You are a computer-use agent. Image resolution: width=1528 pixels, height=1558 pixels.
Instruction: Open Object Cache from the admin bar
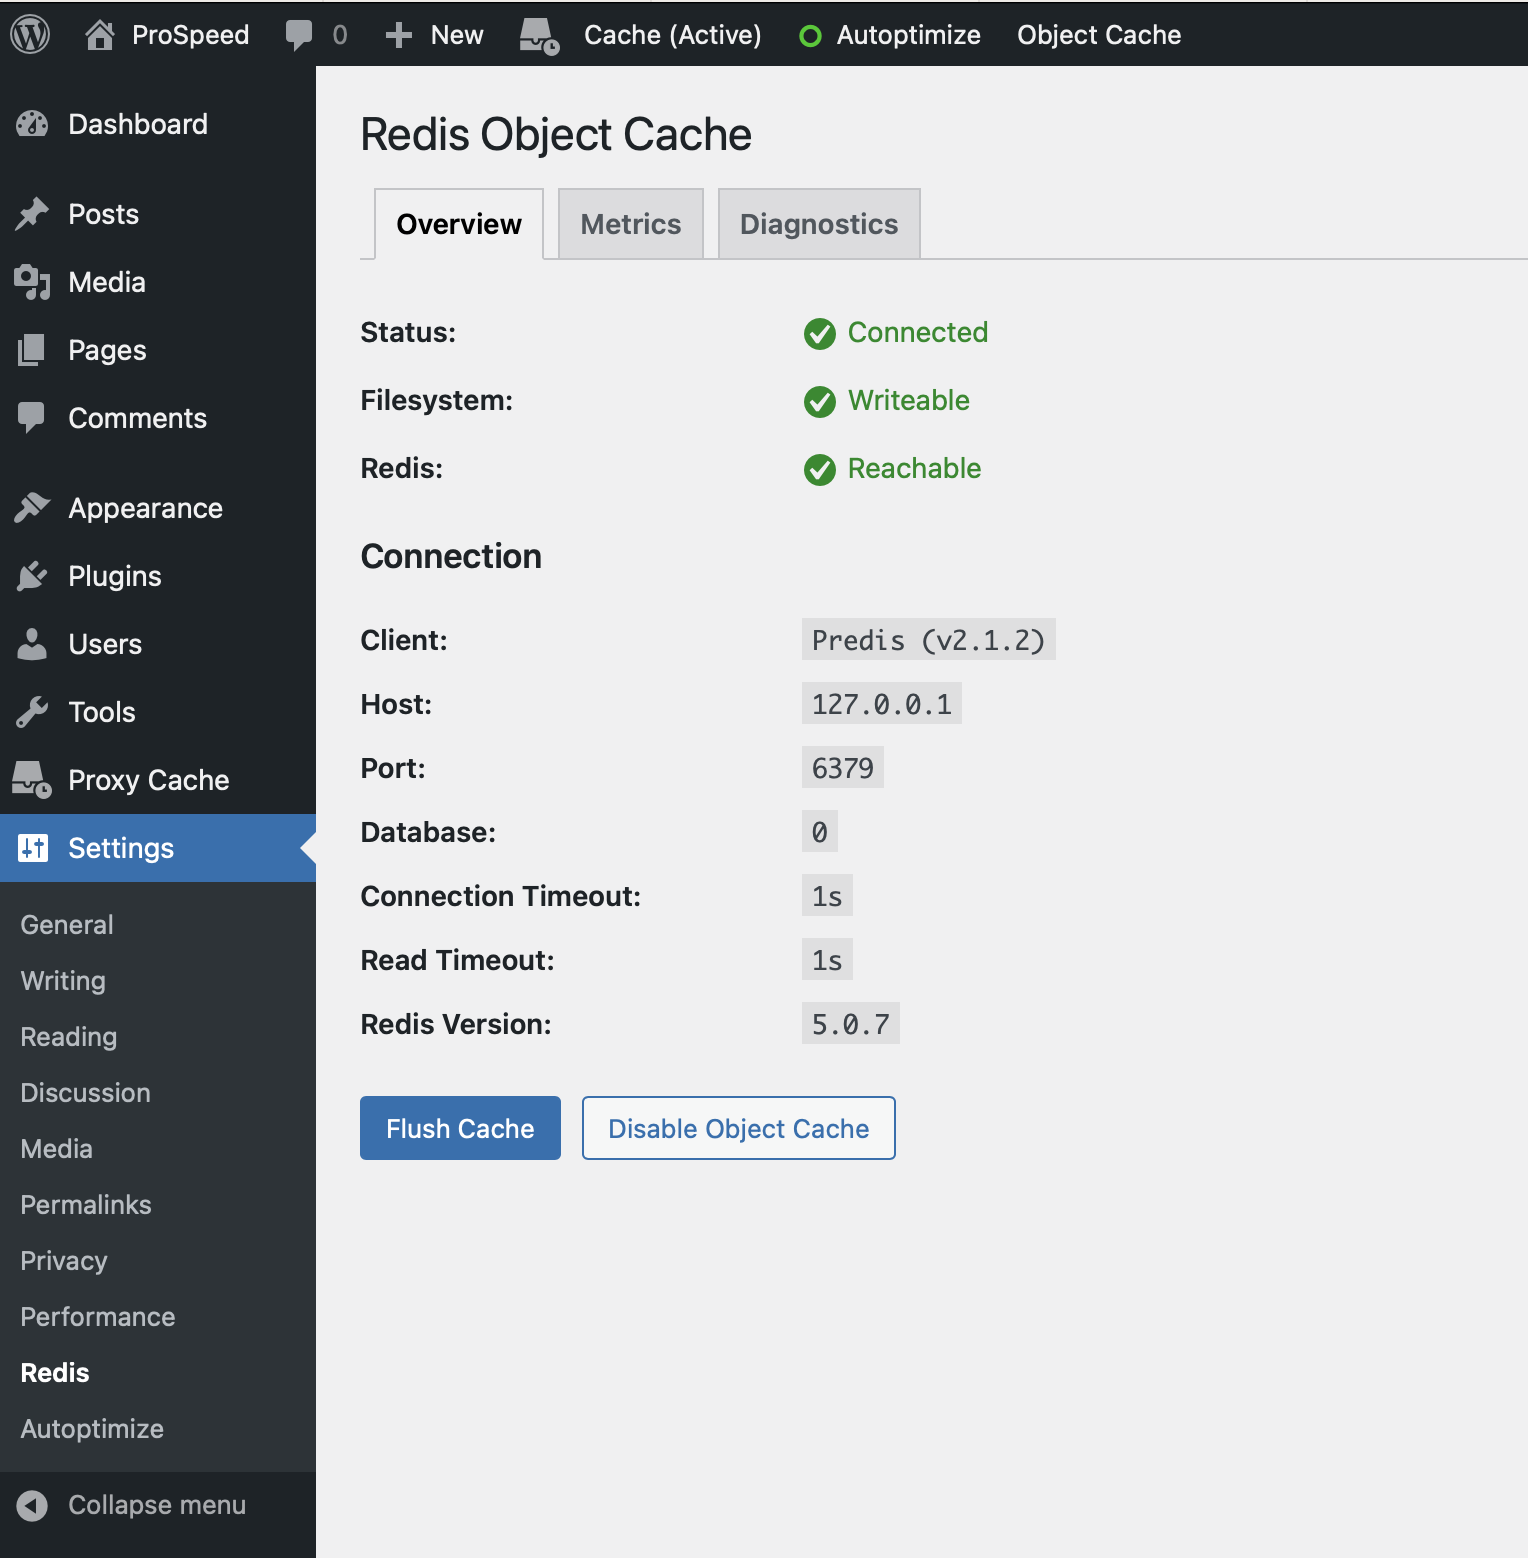[1098, 34]
